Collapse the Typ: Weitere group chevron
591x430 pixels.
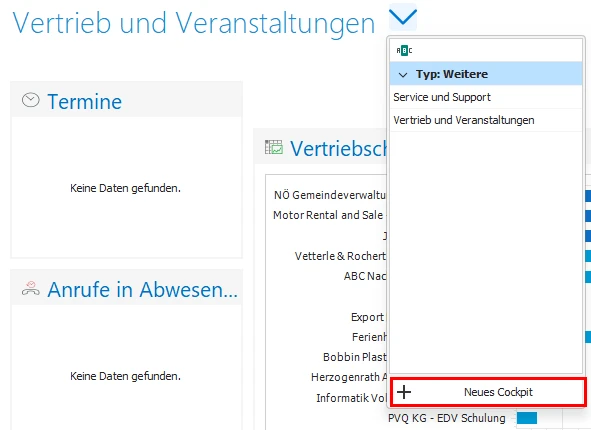coord(403,75)
